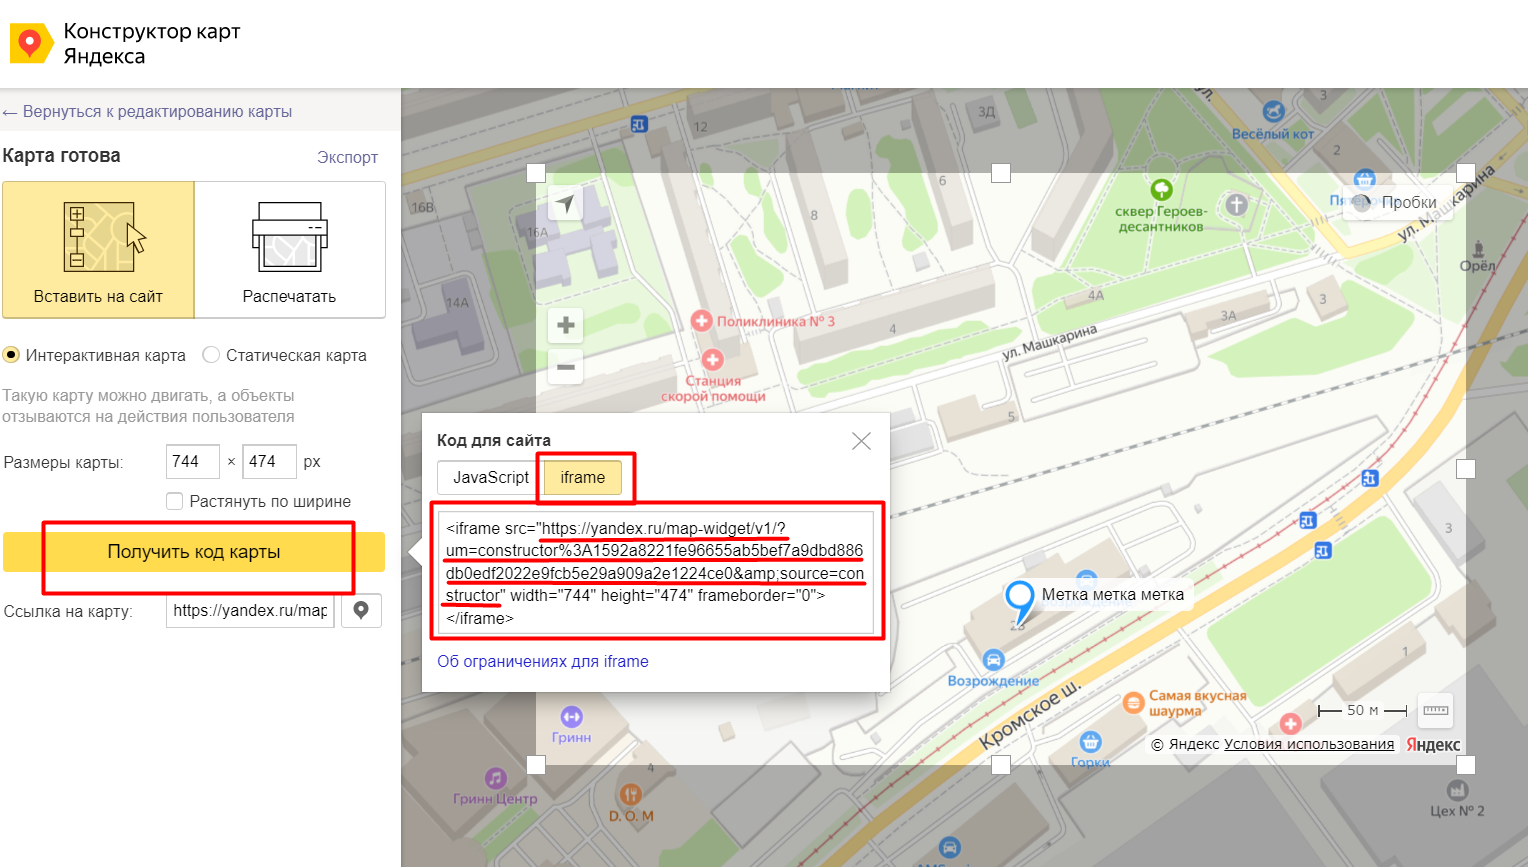This screenshot has width=1528, height=867.
Task: Click the geolocation arrow button on map
Action: [x=566, y=204]
